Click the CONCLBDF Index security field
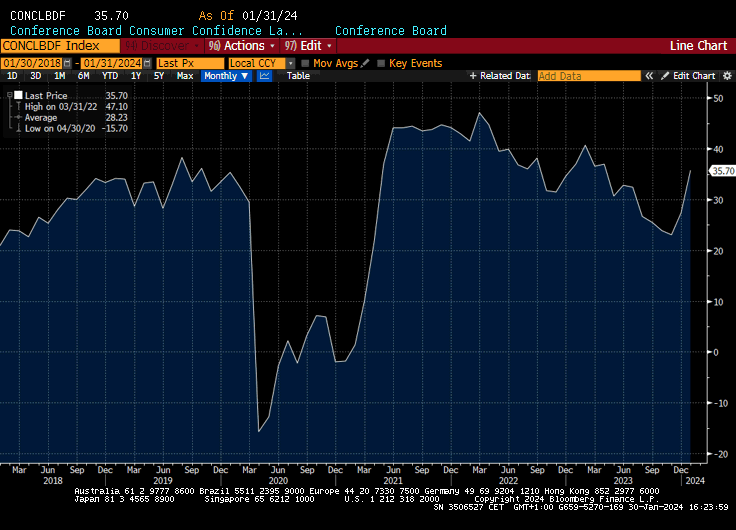This screenshot has height=530, width=736. pos(60,46)
